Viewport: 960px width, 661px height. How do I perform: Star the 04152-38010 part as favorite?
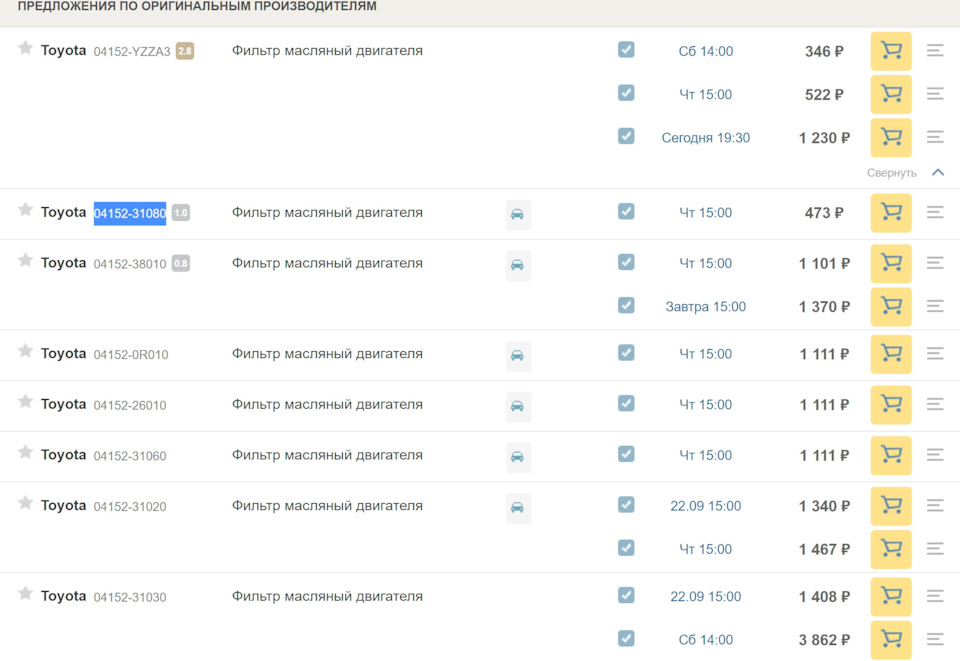tap(25, 261)
